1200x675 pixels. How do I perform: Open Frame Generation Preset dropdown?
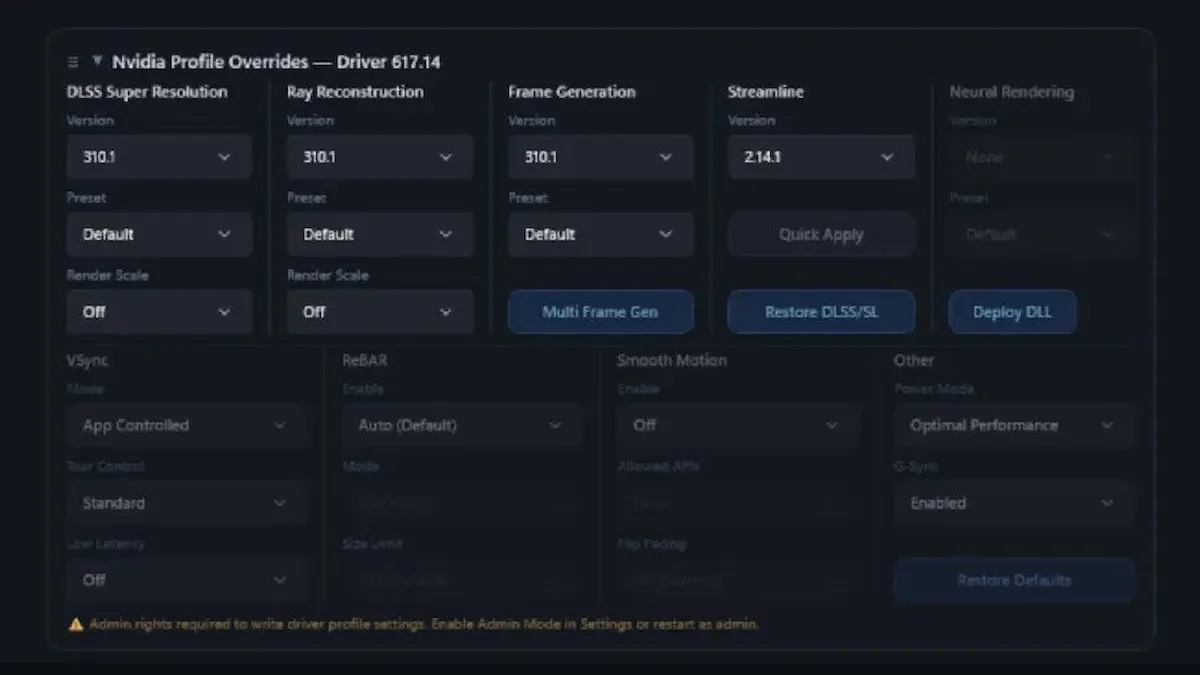tap(600, 234)
